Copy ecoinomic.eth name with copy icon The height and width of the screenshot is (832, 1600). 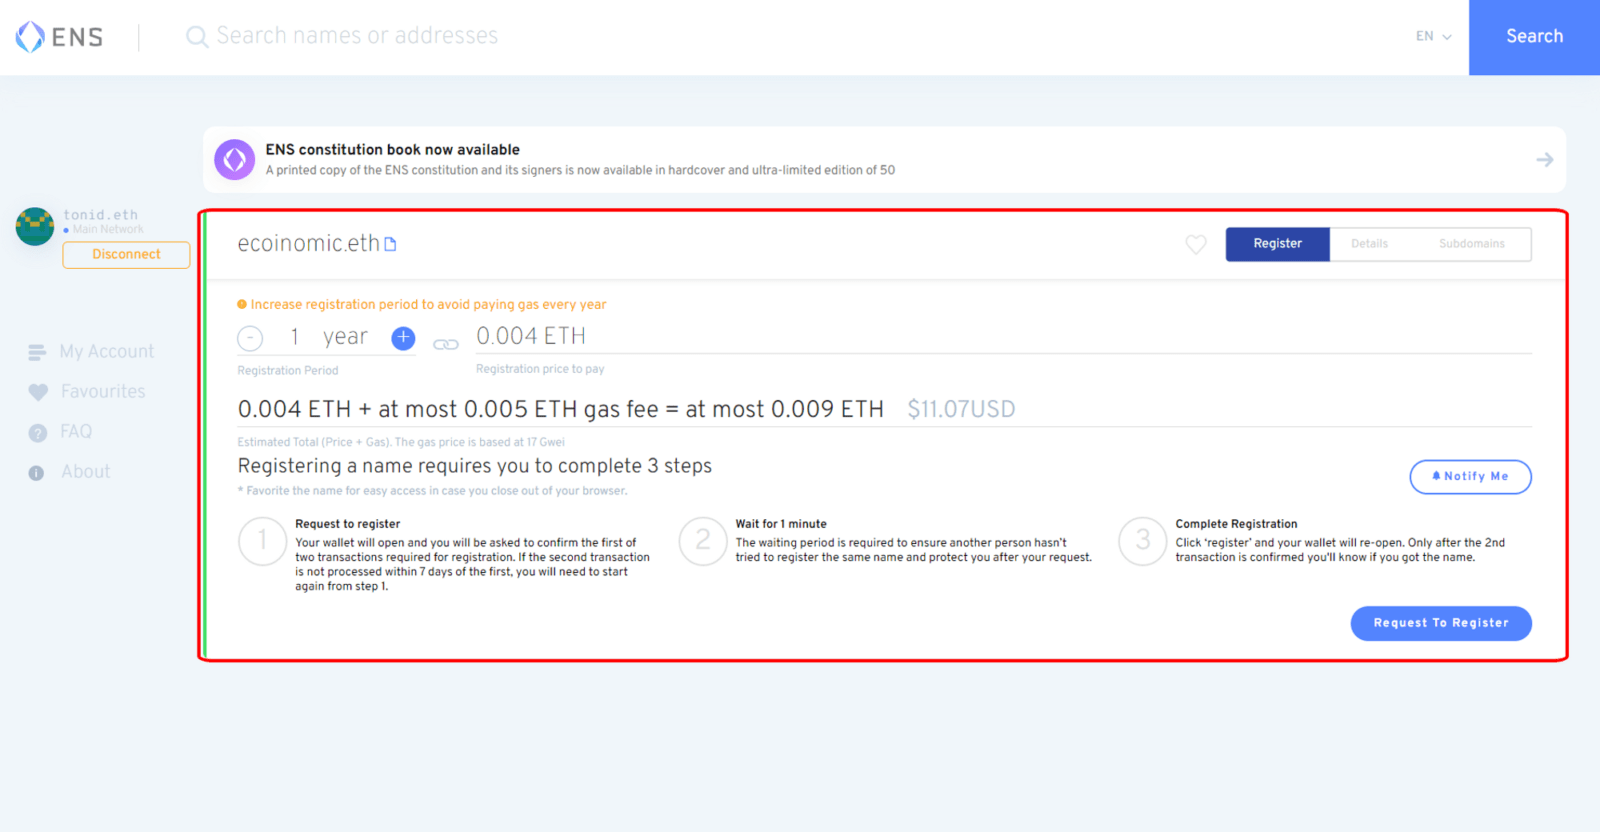pos(391,244)
